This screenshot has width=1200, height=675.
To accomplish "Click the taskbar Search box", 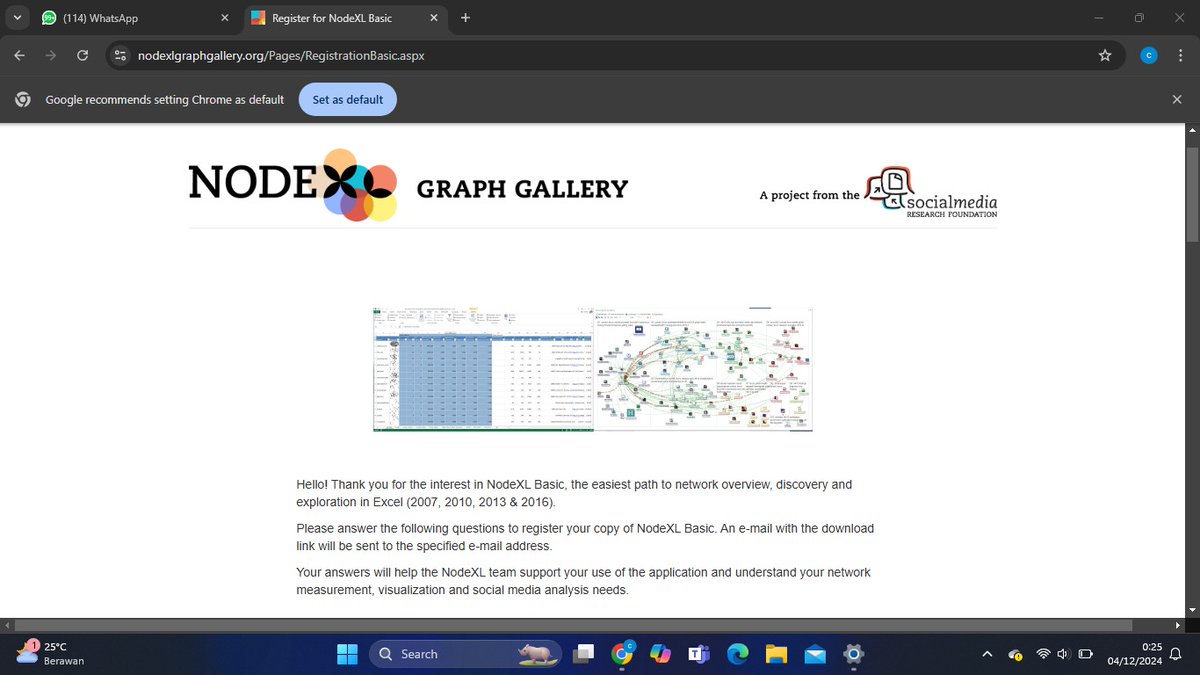I will click(467, 654).
